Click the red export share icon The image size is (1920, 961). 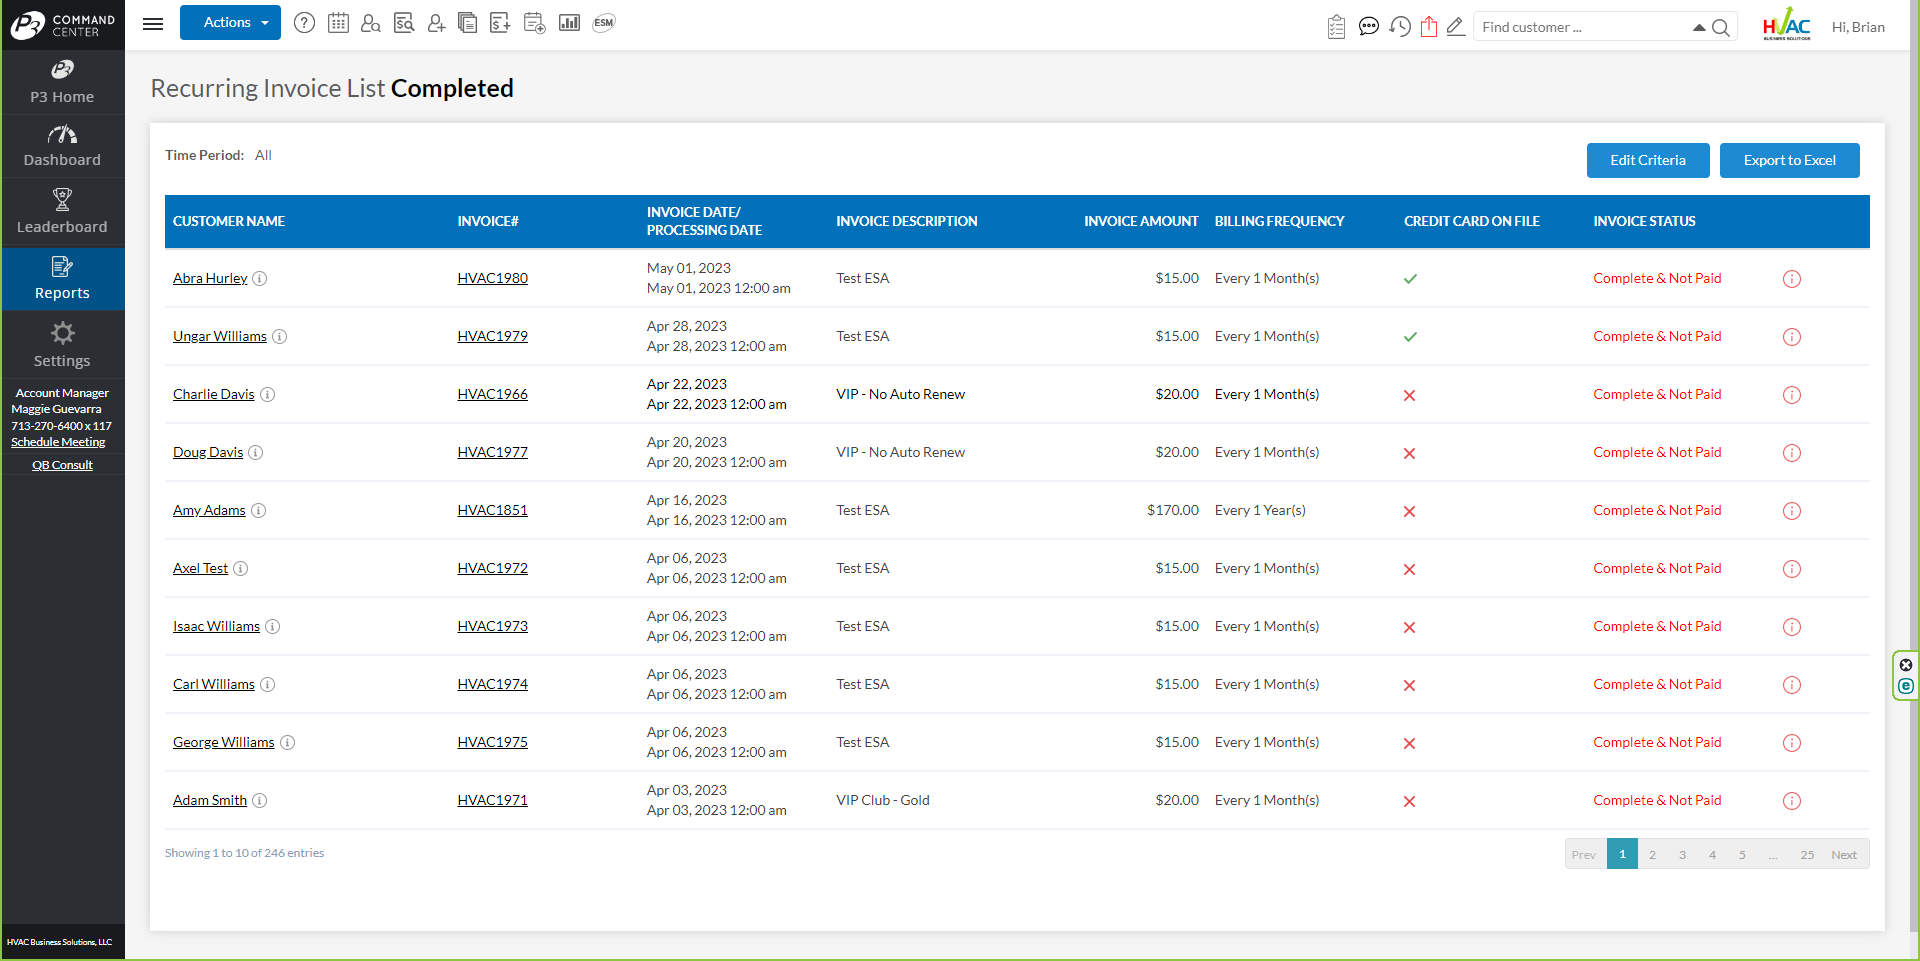[1430, 26]
